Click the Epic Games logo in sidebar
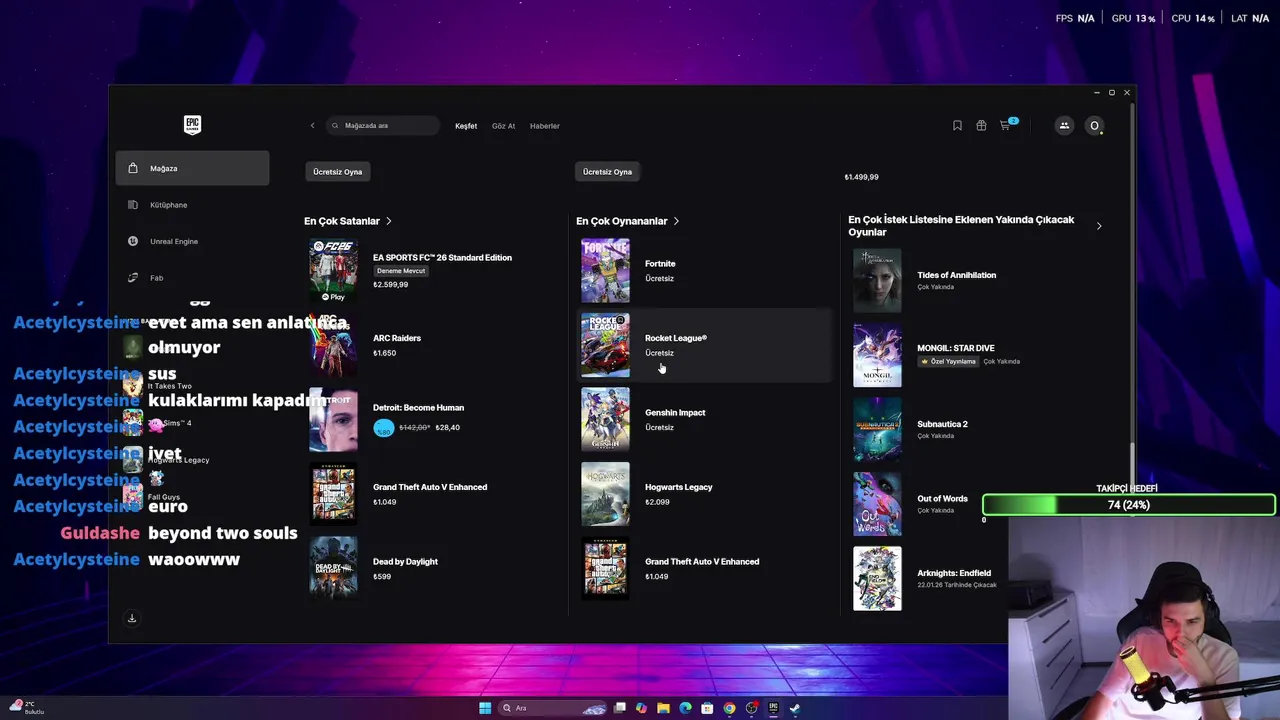 (192, 124)
